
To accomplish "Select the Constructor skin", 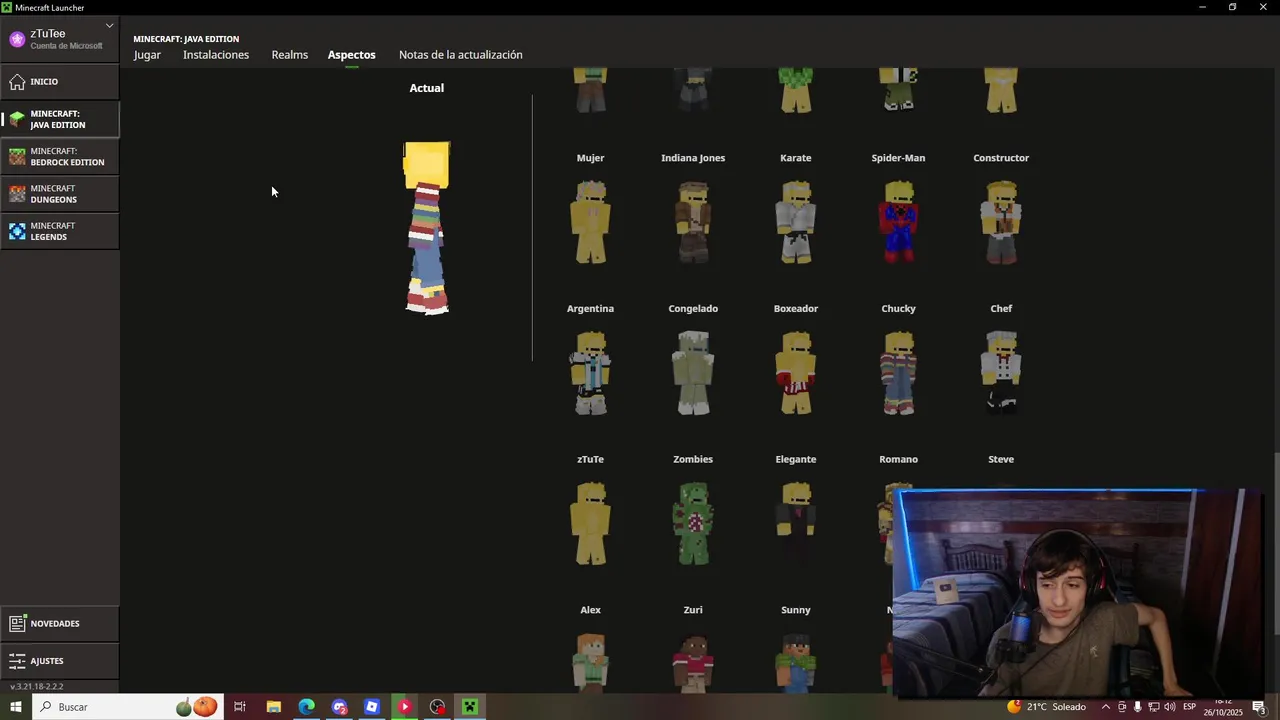I will (x=1001, y=222).
